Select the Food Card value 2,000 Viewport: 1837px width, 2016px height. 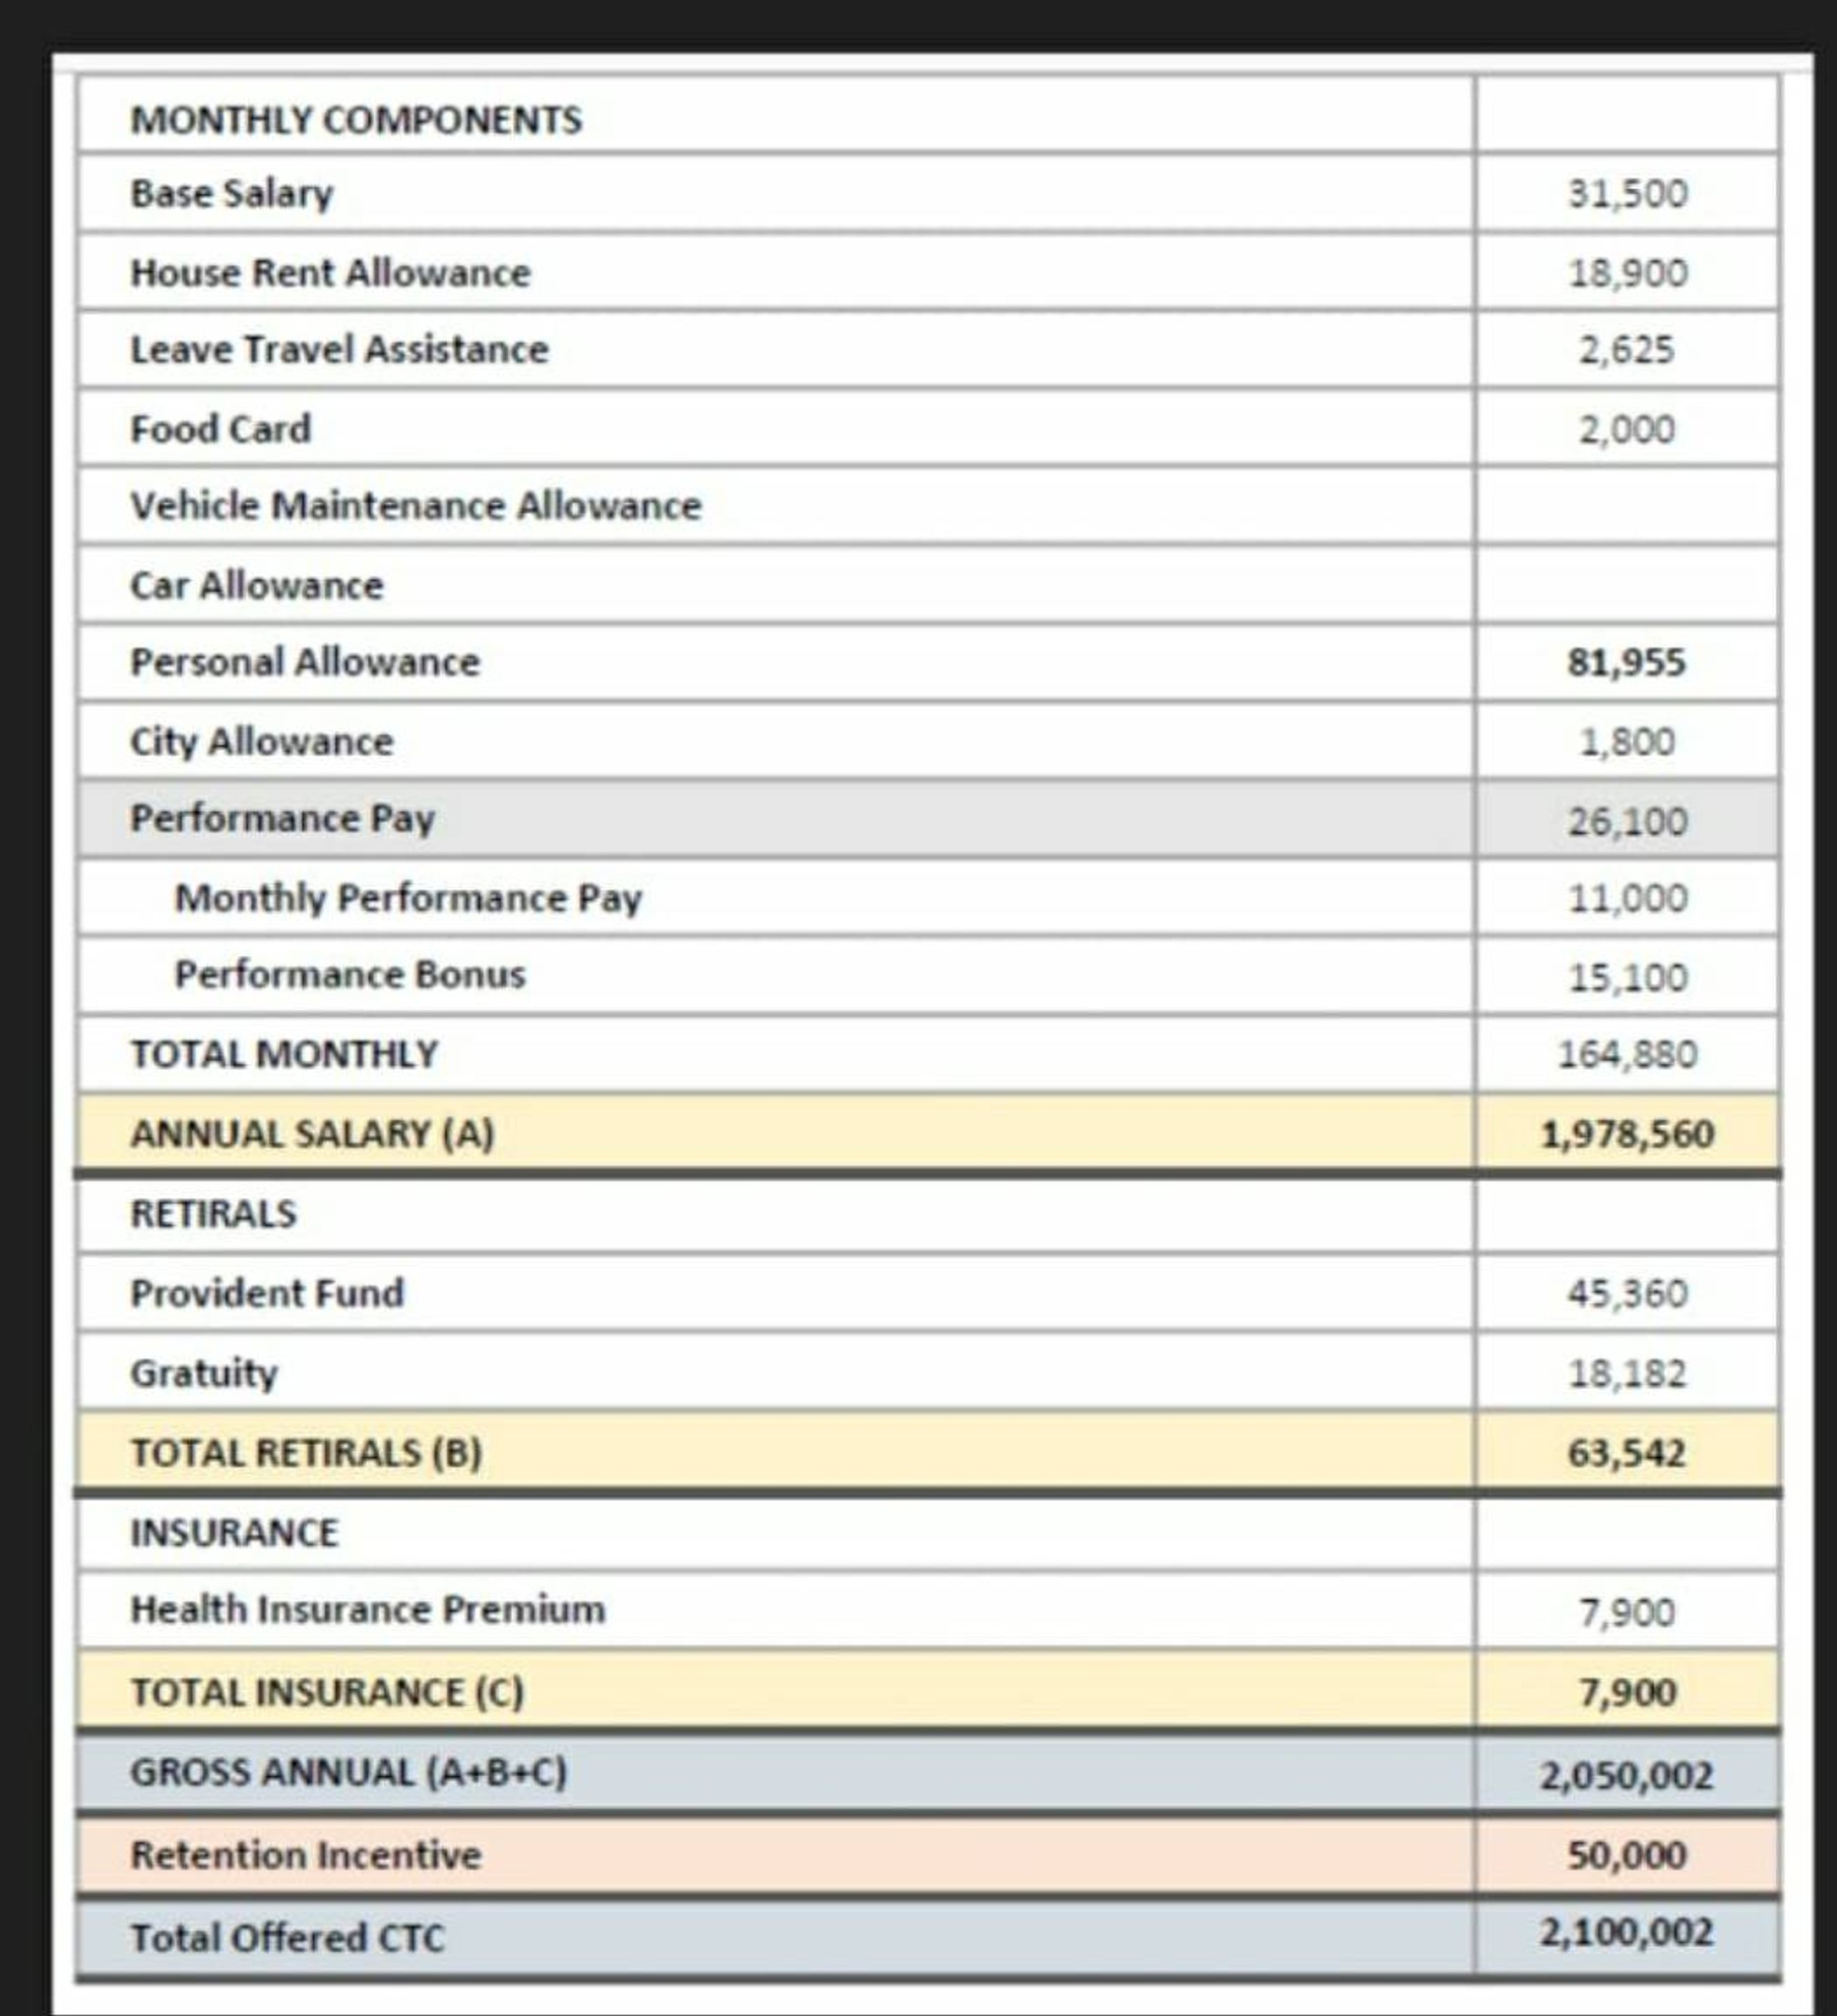(x=1627, y=430)
